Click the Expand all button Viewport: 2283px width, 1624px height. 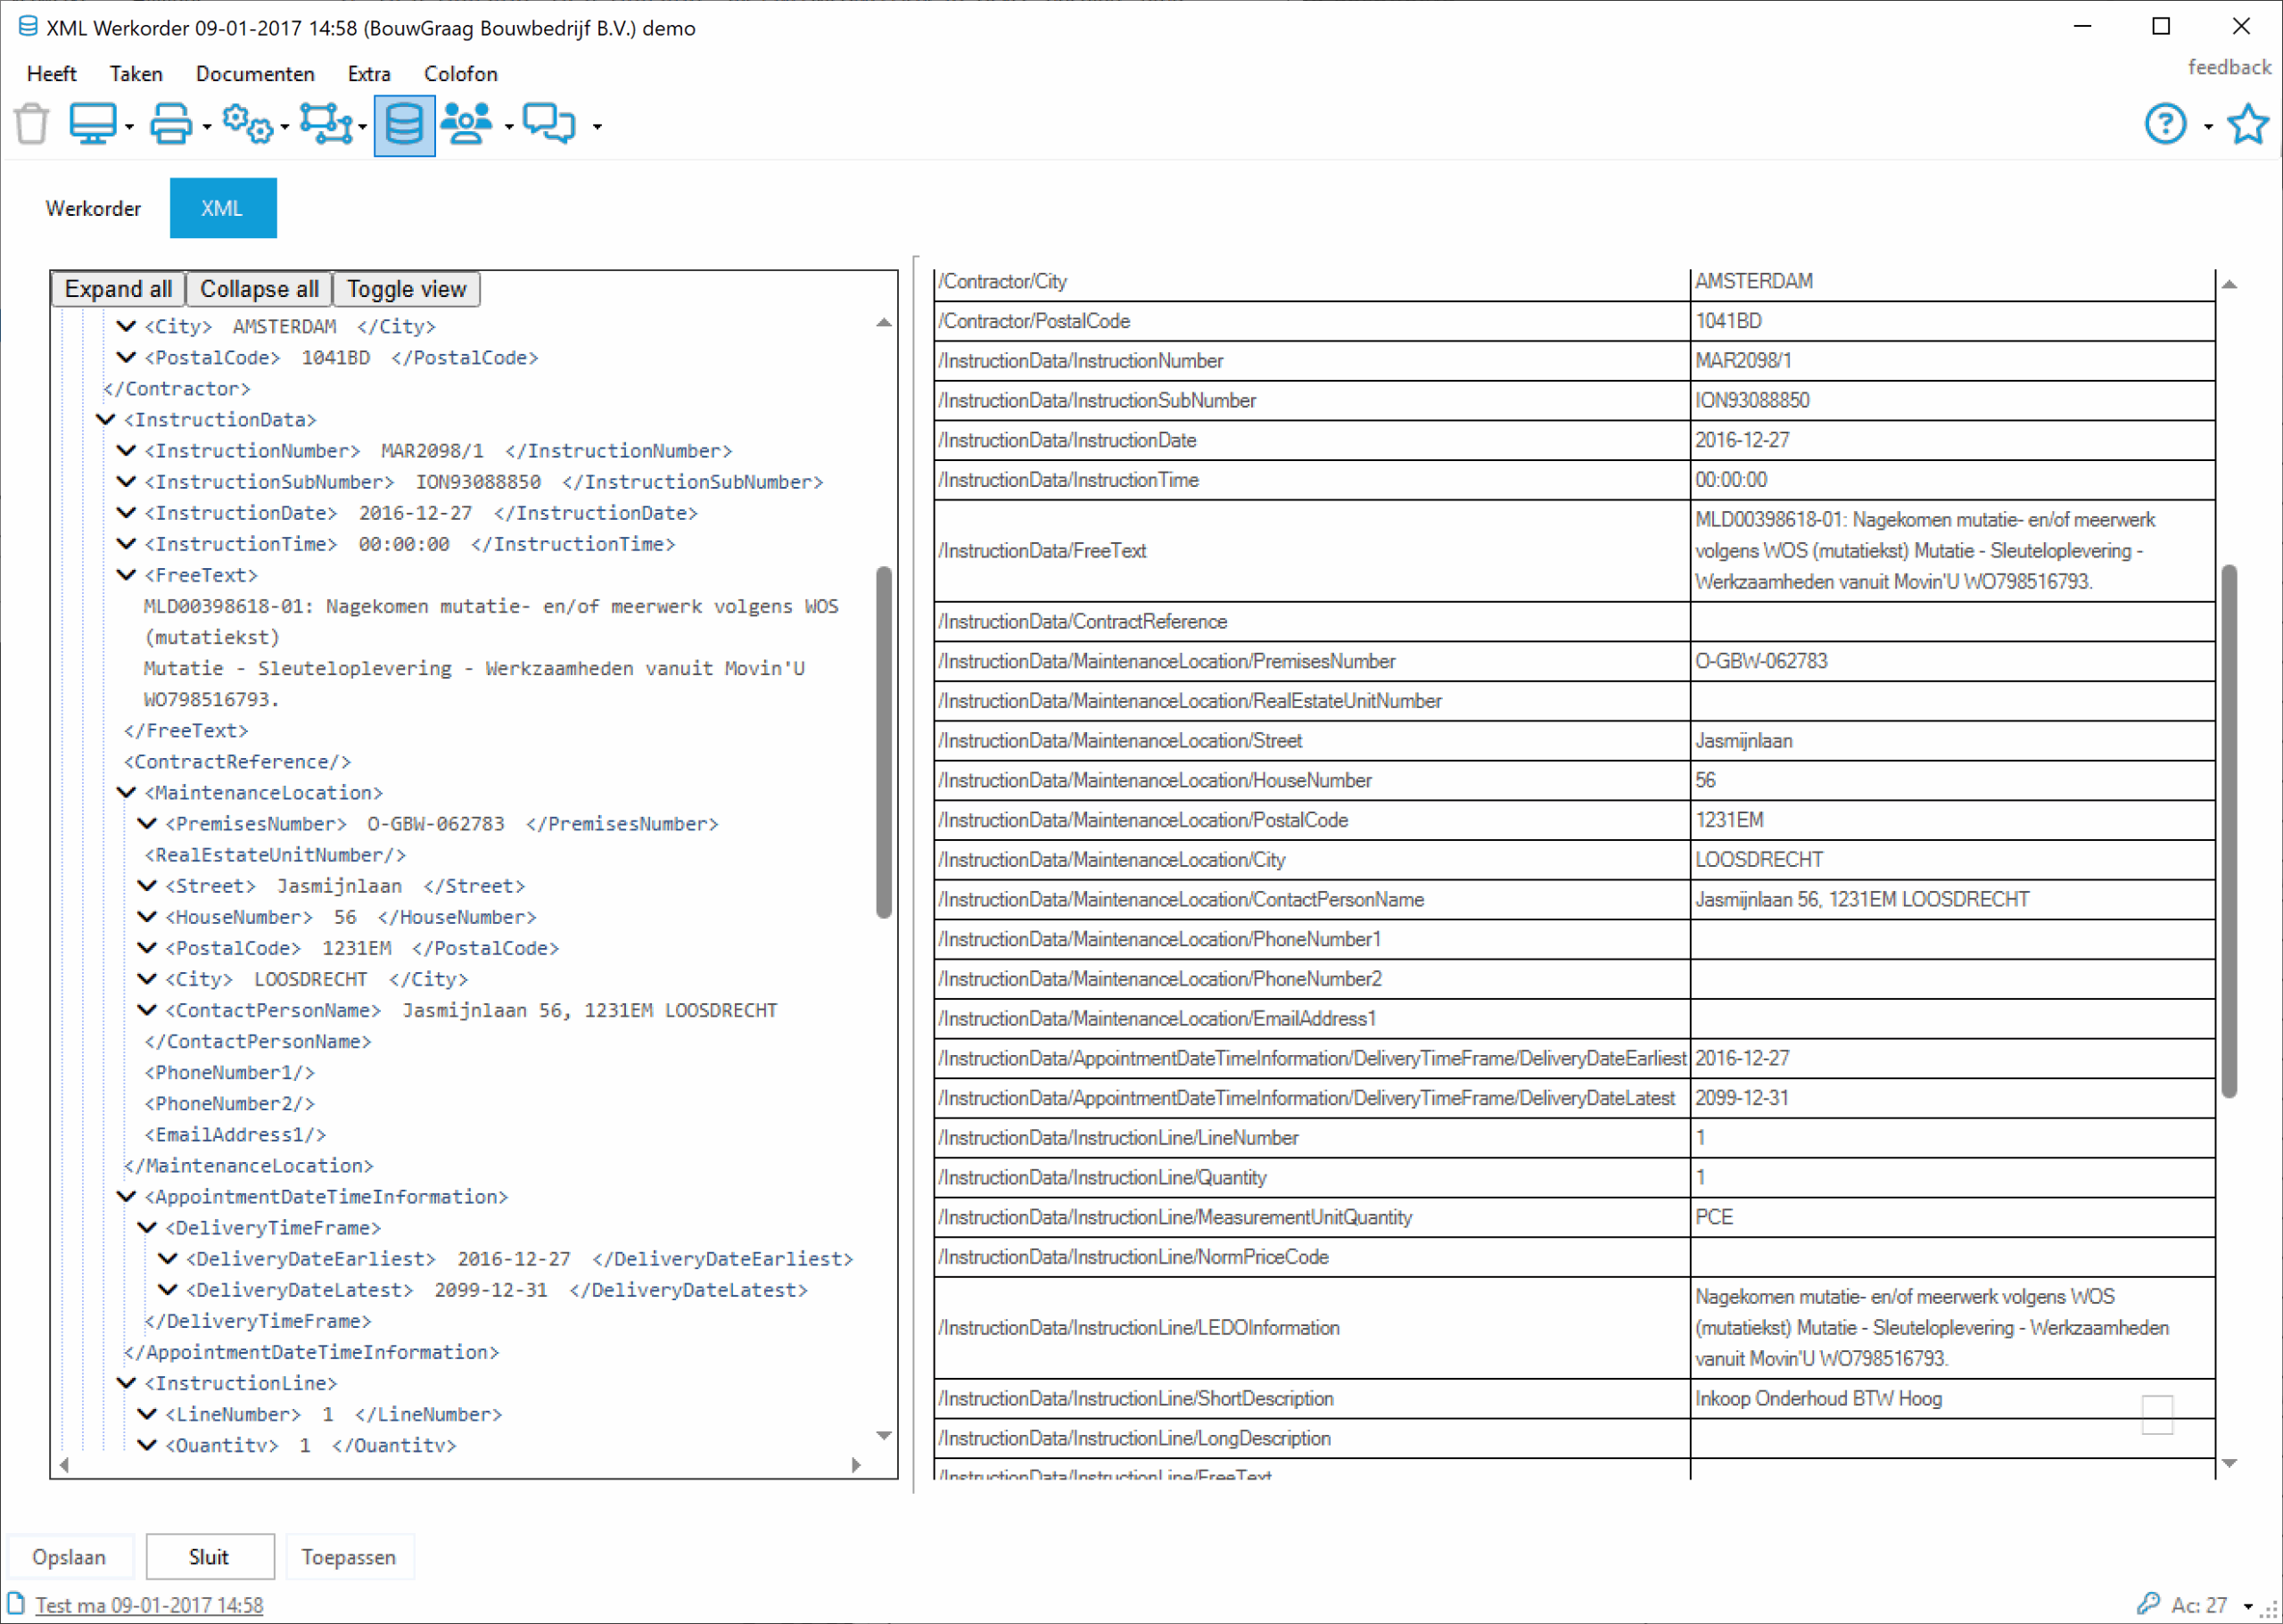118,289
